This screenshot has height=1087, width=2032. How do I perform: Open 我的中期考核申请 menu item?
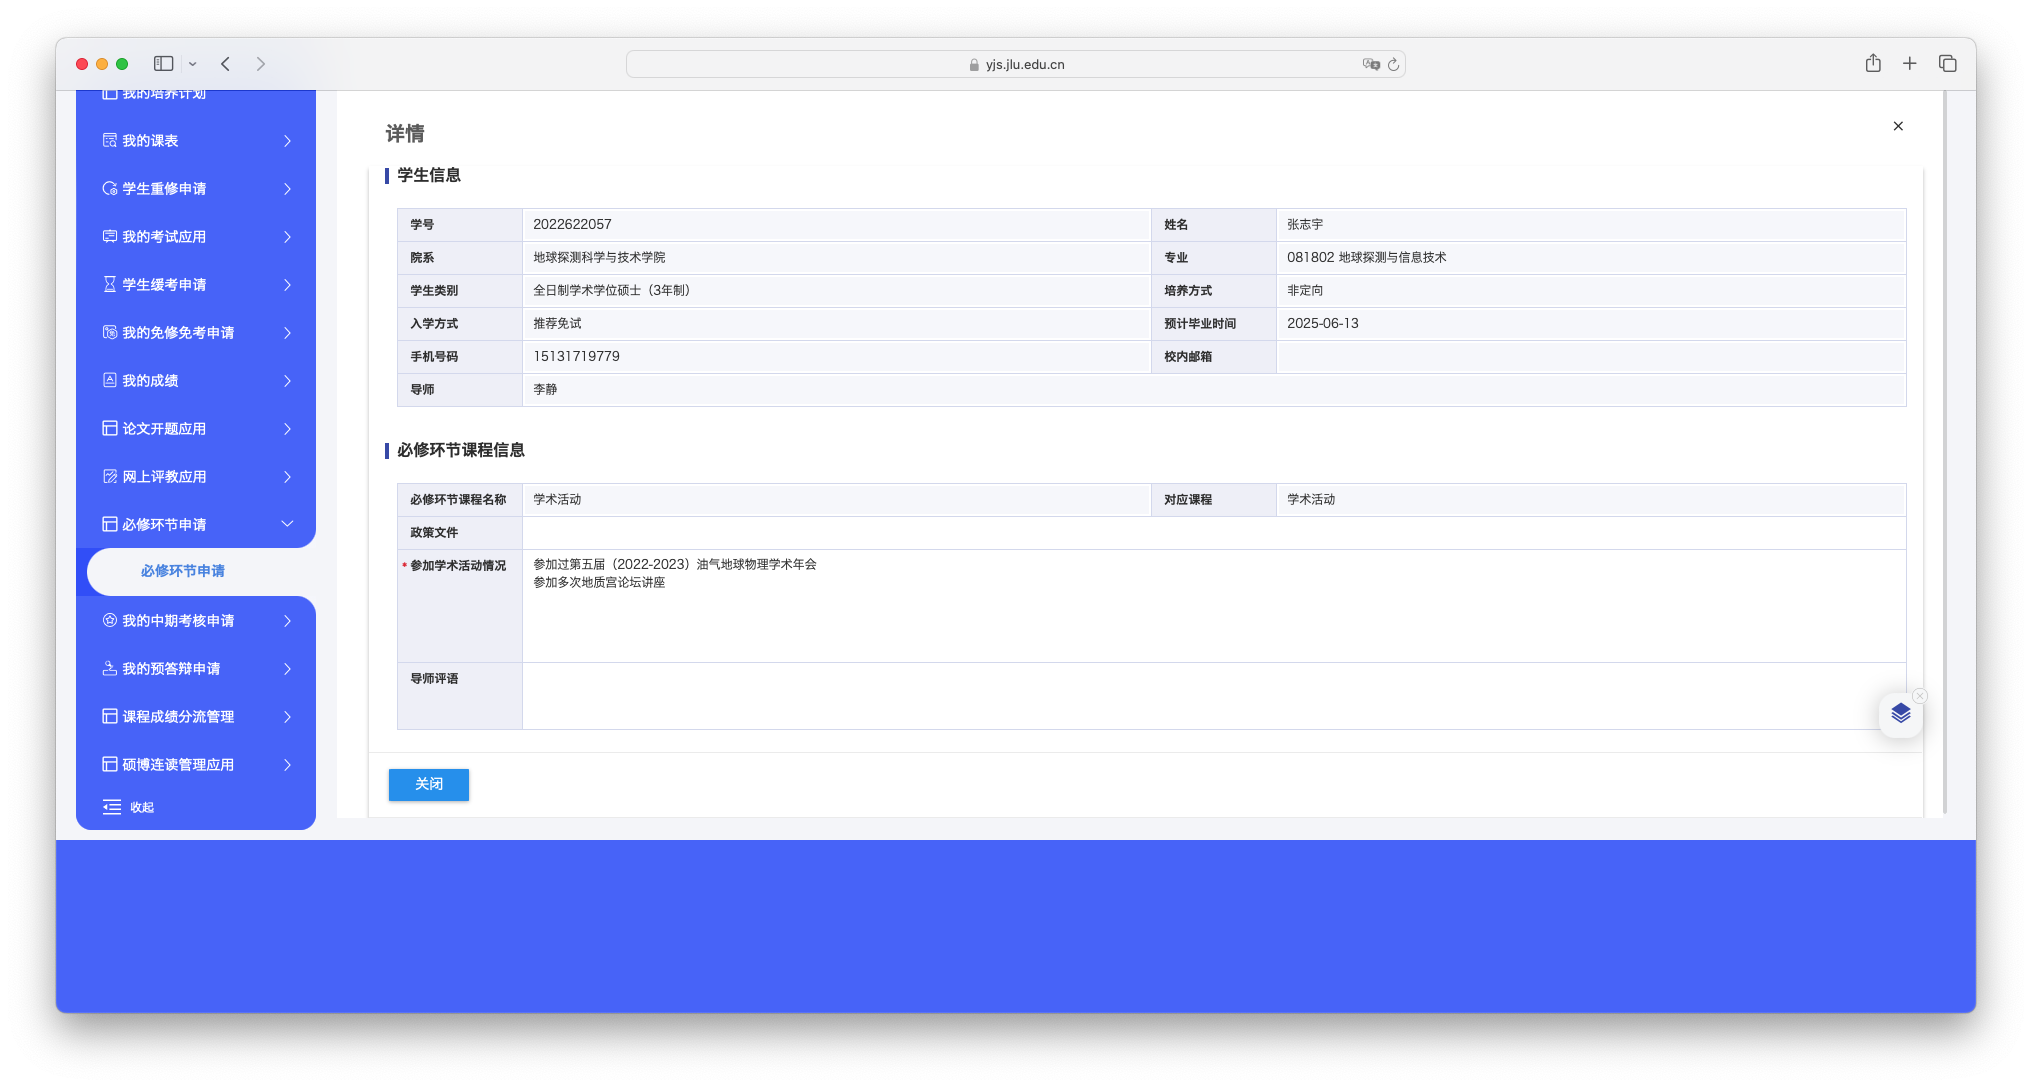178,621
